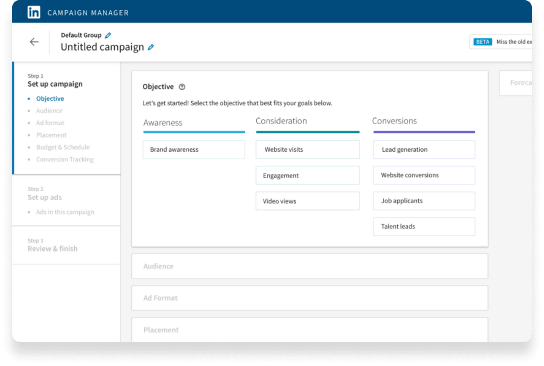Go to Audience in step sidebar
544x366 pixels.
(x=49, y=111)
